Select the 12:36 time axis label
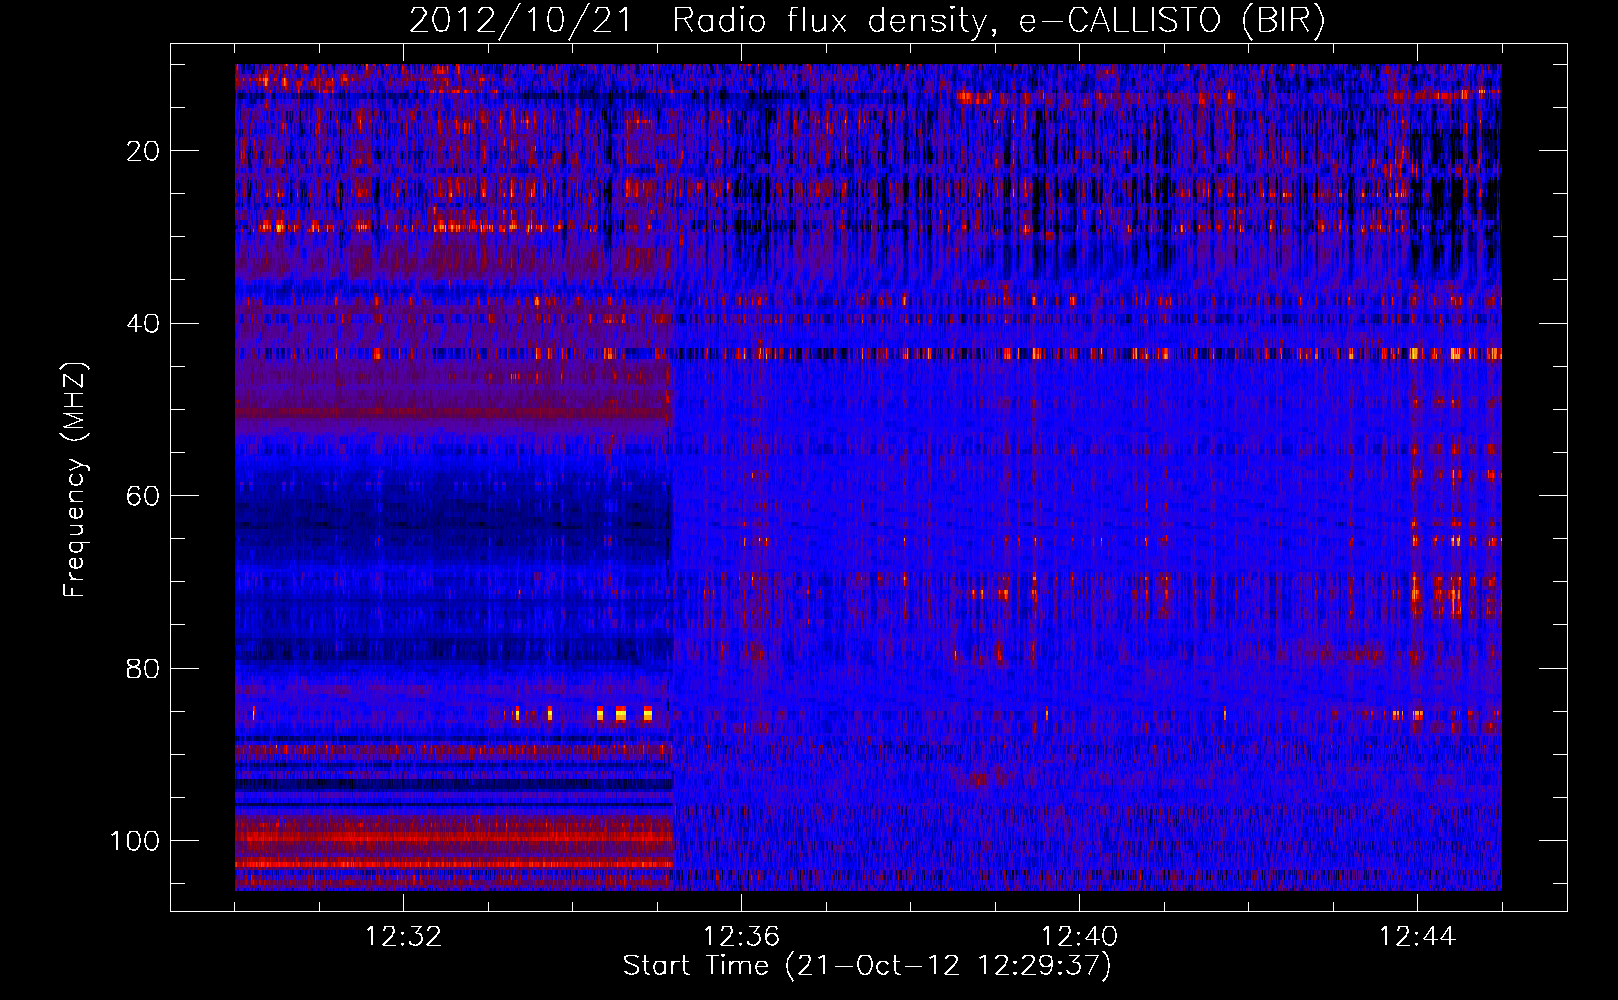Screen dimensions: 1618x1000 741,937
